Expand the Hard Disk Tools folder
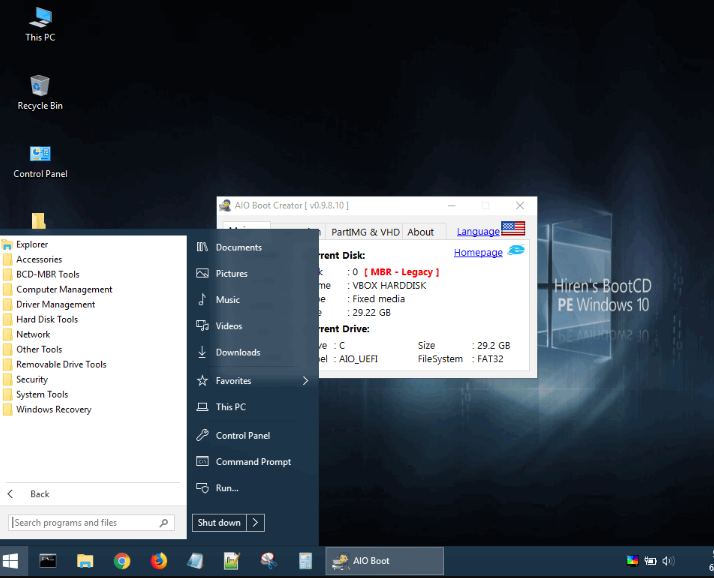The image size is (714, 578). [47, 319]
